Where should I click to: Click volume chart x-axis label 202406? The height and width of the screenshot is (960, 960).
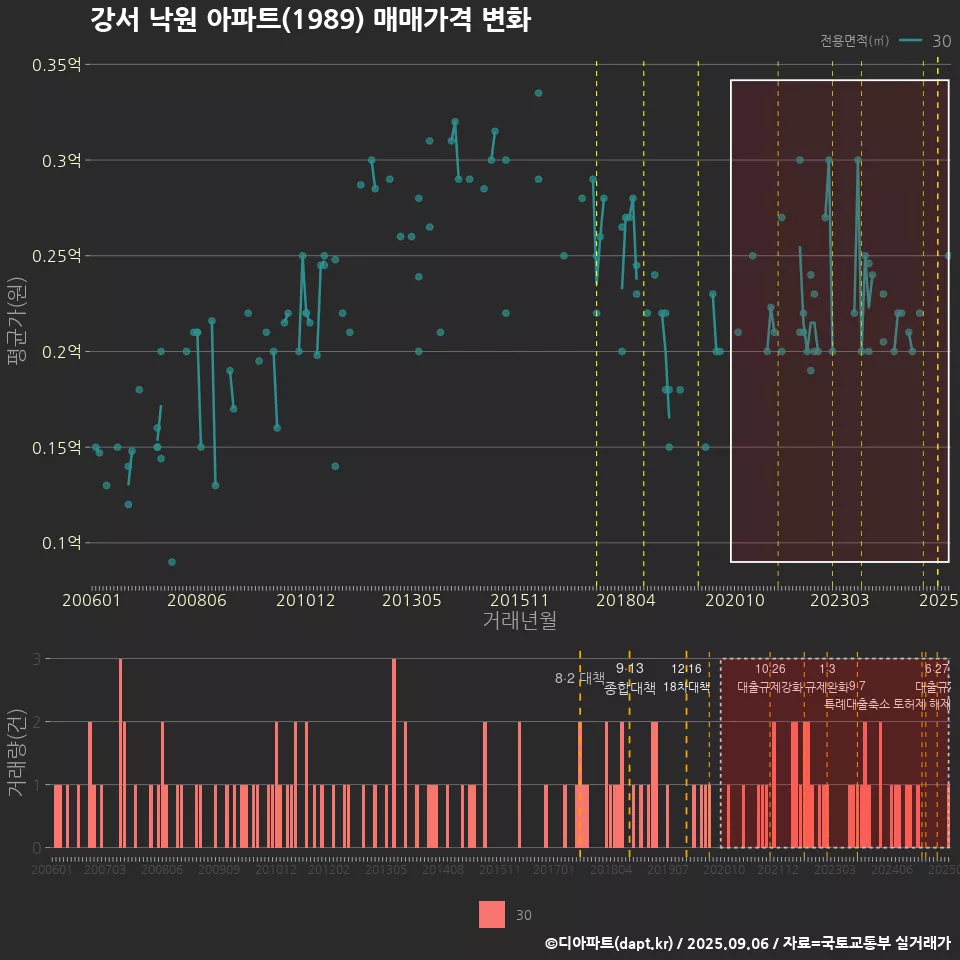[x=892, y=869]
